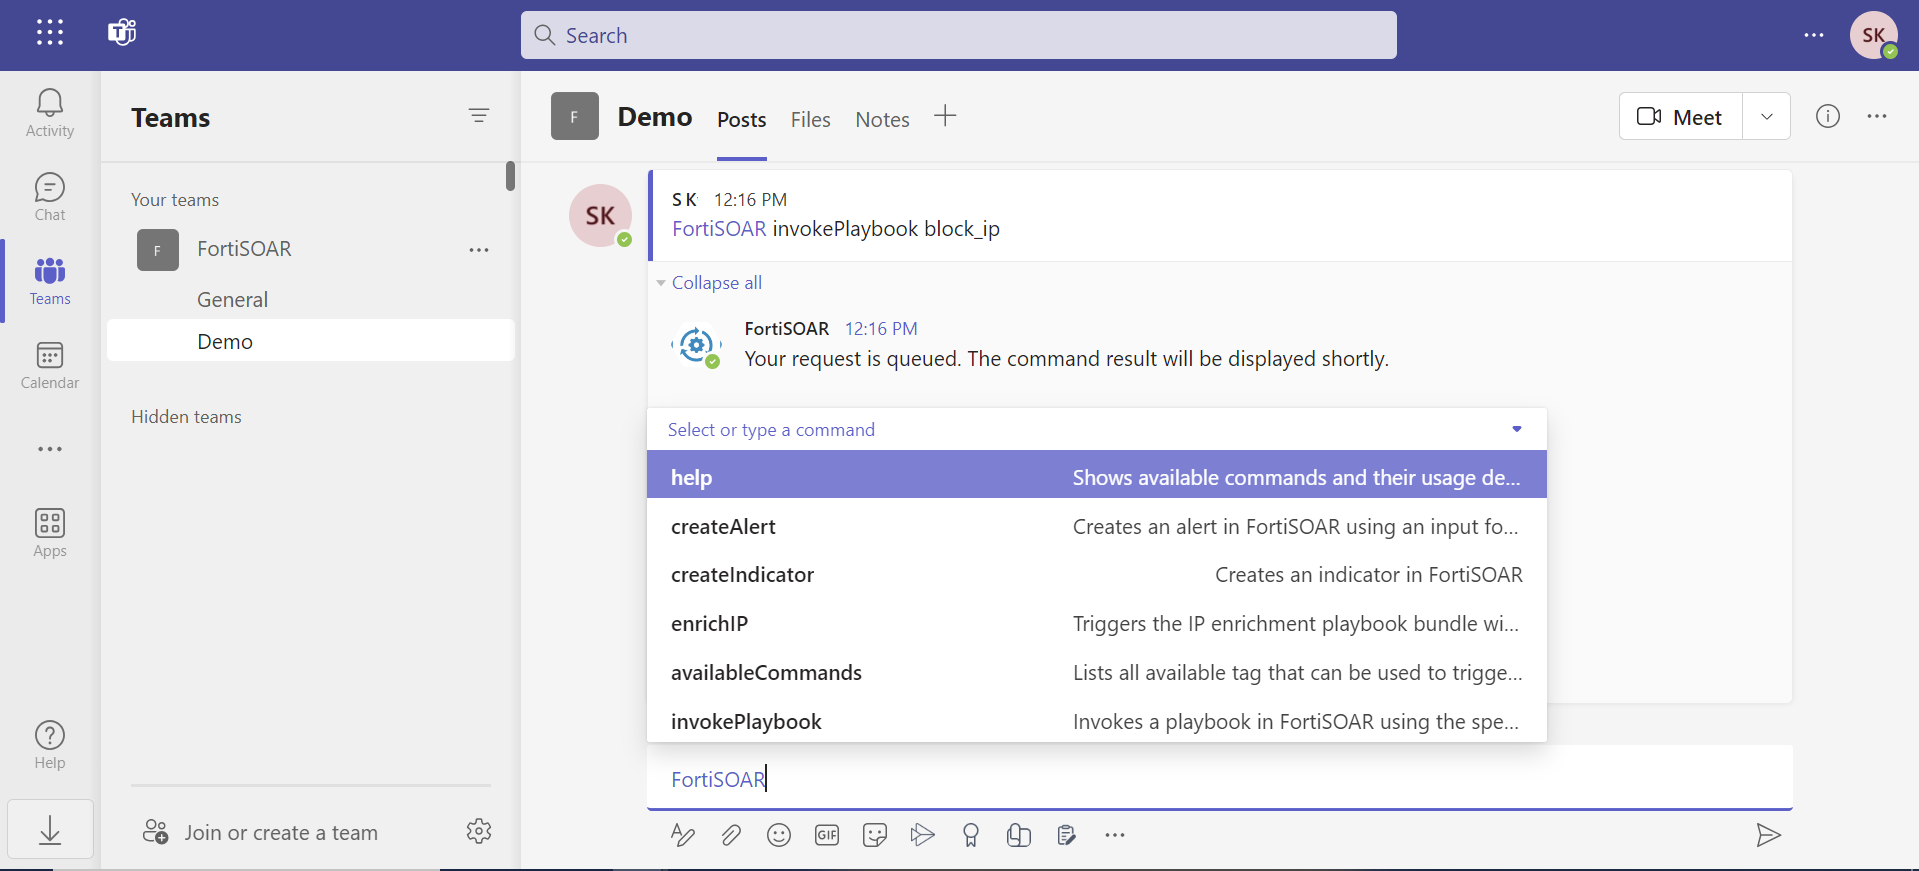
Task: Send the message with arrow icon
Action: click(1768, 835)
